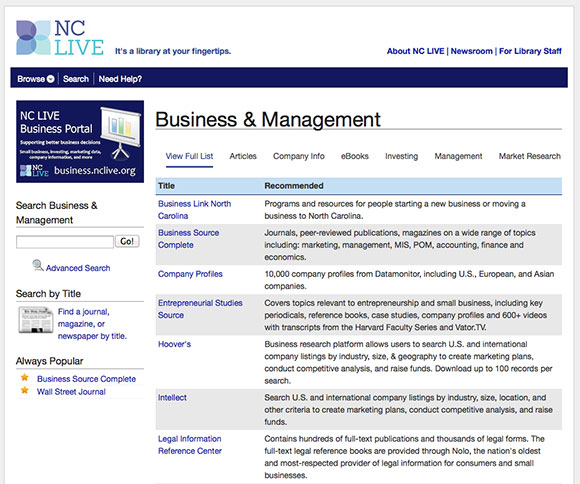The width and height of the screenshot is (580, 484).
Task: Open the Hoover's resource link
Action: (x=175, y=344)
